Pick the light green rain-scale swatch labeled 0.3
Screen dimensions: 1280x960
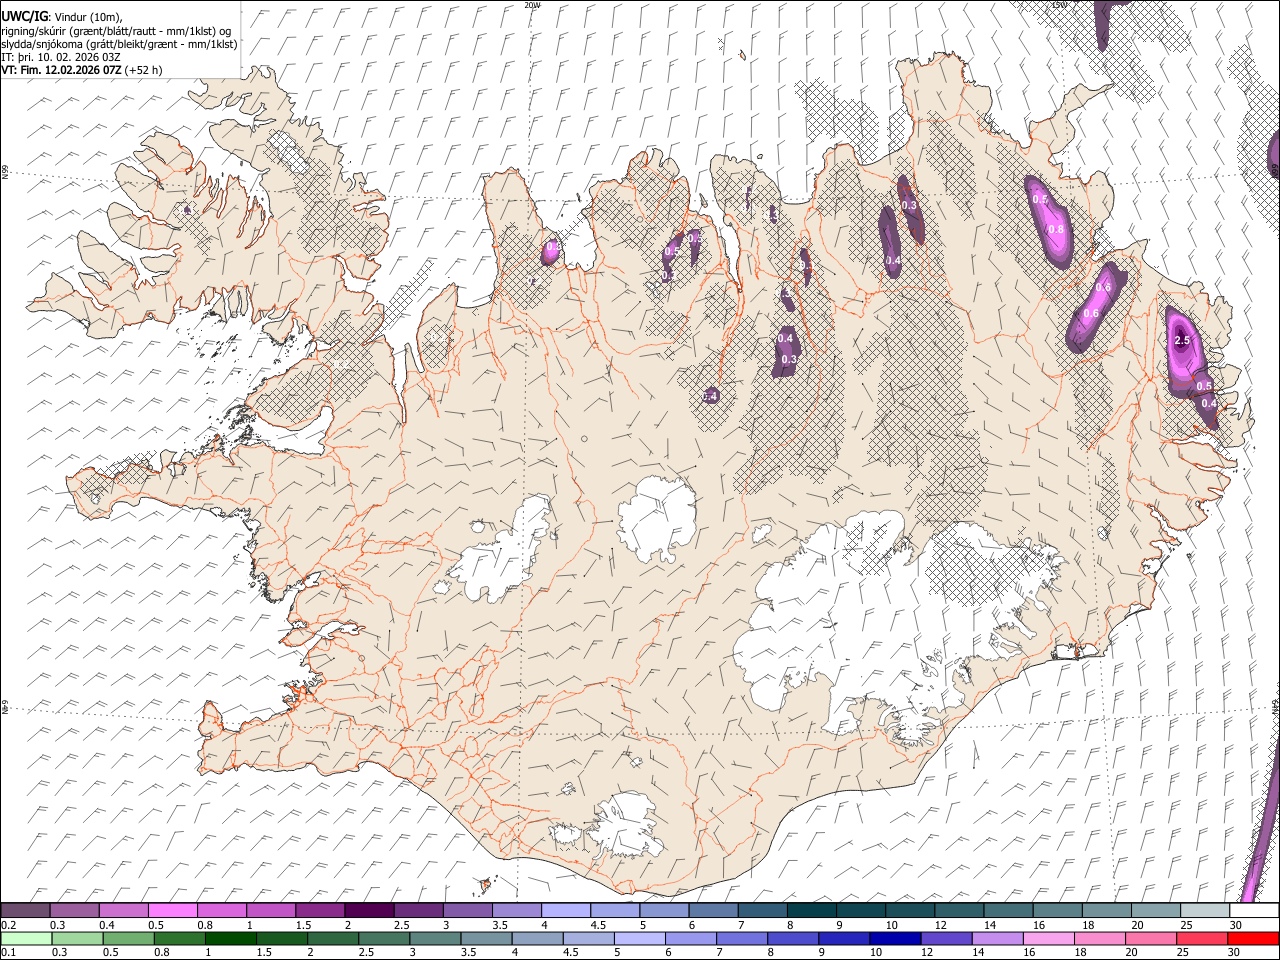(77, 938)
